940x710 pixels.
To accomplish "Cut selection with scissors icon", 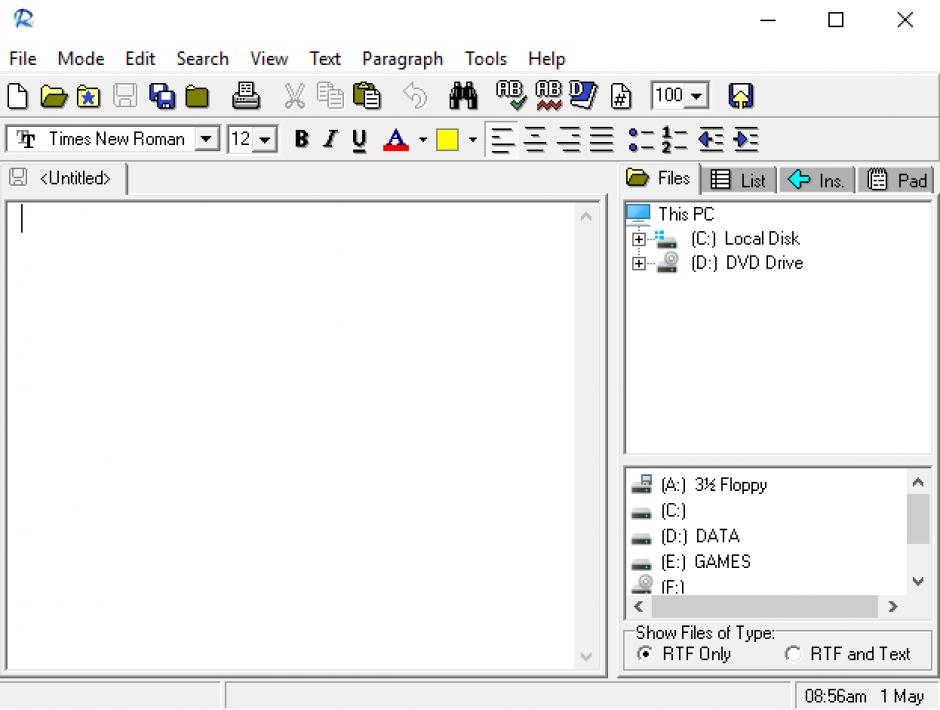I will pyautogui.click(x=294, y=96).
